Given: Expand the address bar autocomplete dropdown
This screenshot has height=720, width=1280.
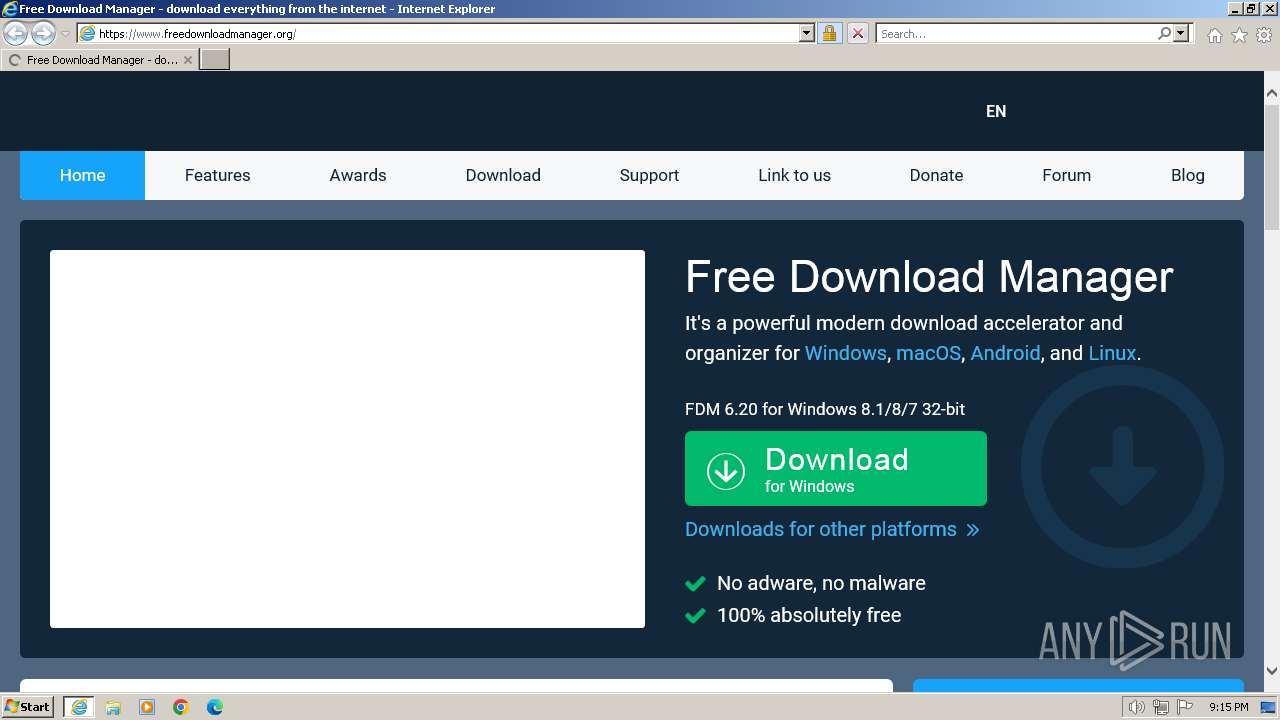Looking at the screenshot, I should [807, 33].
